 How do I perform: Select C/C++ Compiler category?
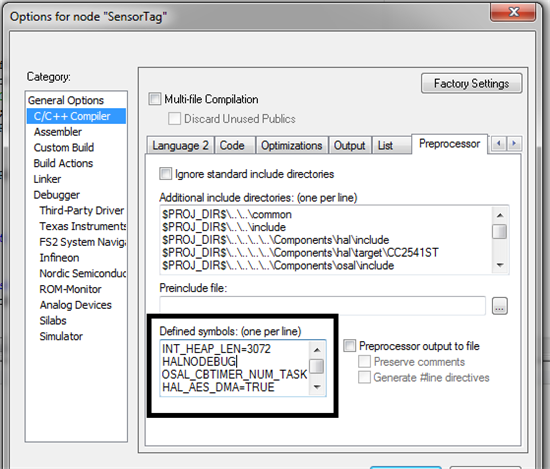click(x=76, y=116)
